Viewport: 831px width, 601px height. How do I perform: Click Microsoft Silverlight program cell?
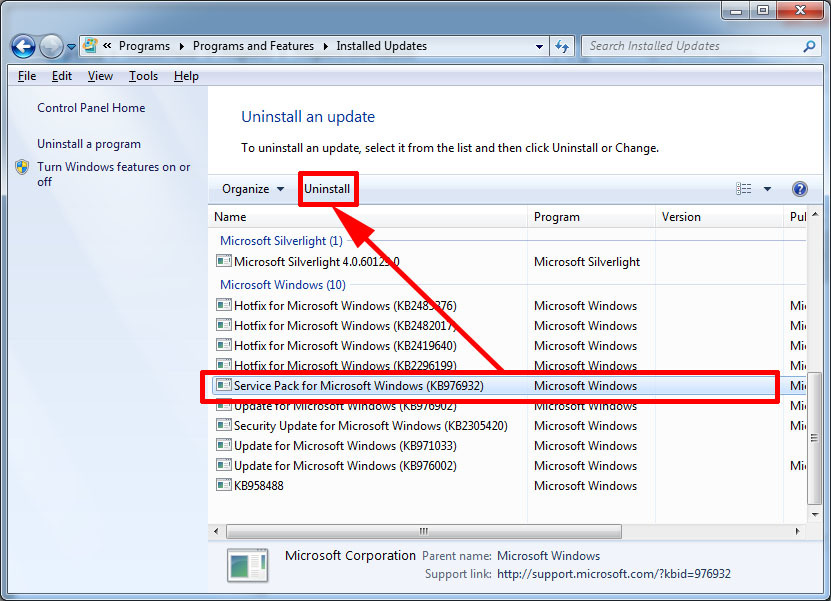[587, 262]
